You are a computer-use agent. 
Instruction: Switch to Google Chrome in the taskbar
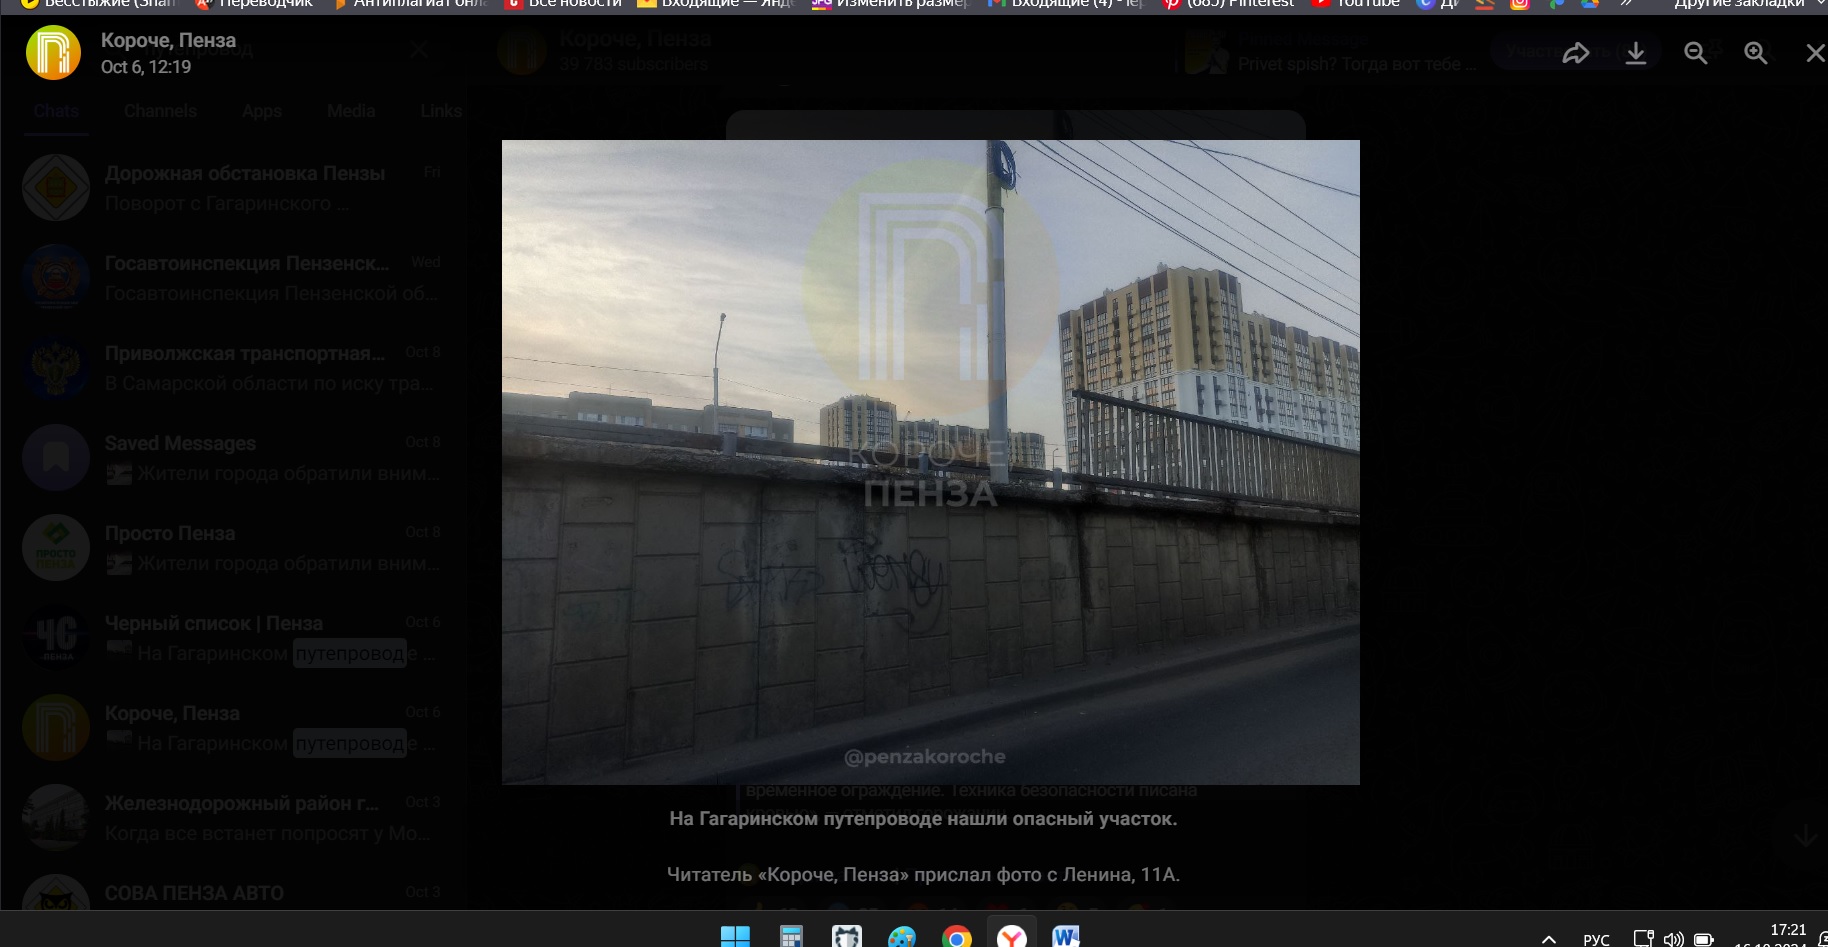[957, 936]
